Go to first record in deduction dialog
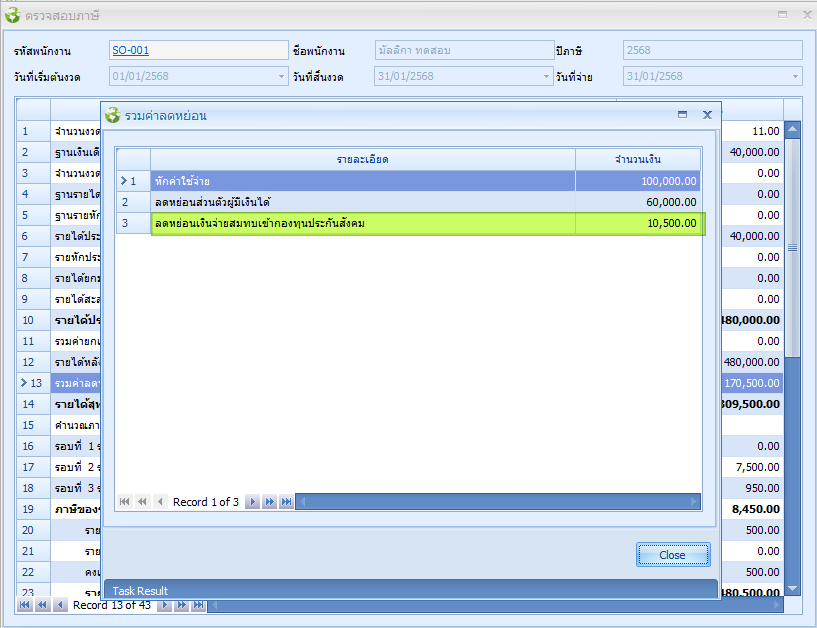This screenshot has width=817, height=628. point(125,502)
